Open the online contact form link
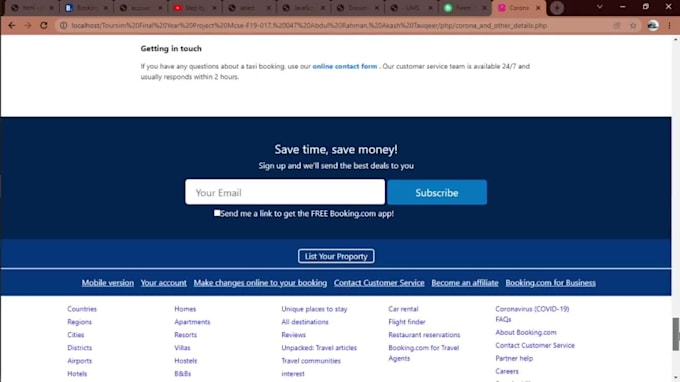The image size is (680, 382). [345, 66]
